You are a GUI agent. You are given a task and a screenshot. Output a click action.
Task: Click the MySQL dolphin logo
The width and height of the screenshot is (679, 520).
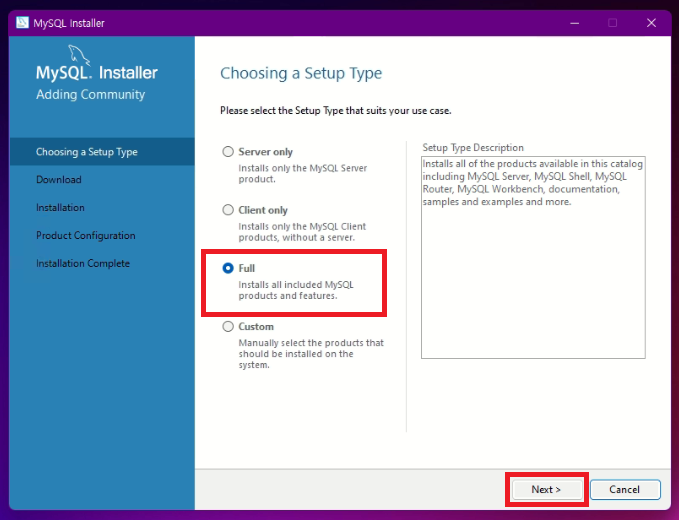pyautogui.click(x=79, y=55)
